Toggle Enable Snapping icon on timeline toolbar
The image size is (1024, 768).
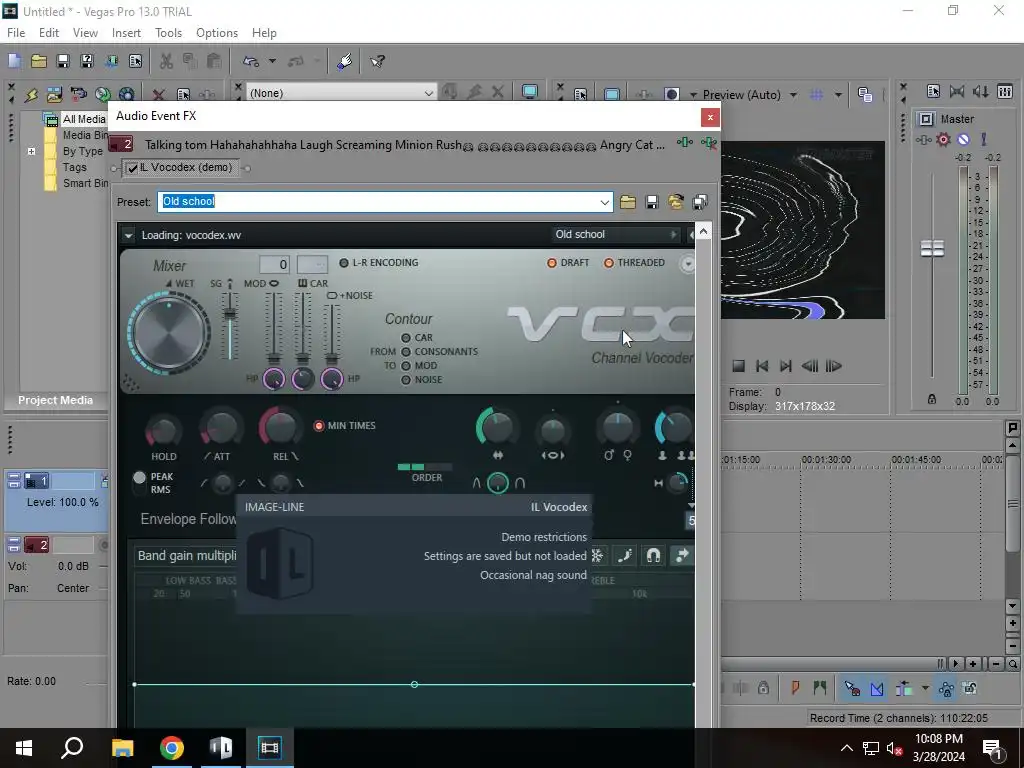pos(852,688)
